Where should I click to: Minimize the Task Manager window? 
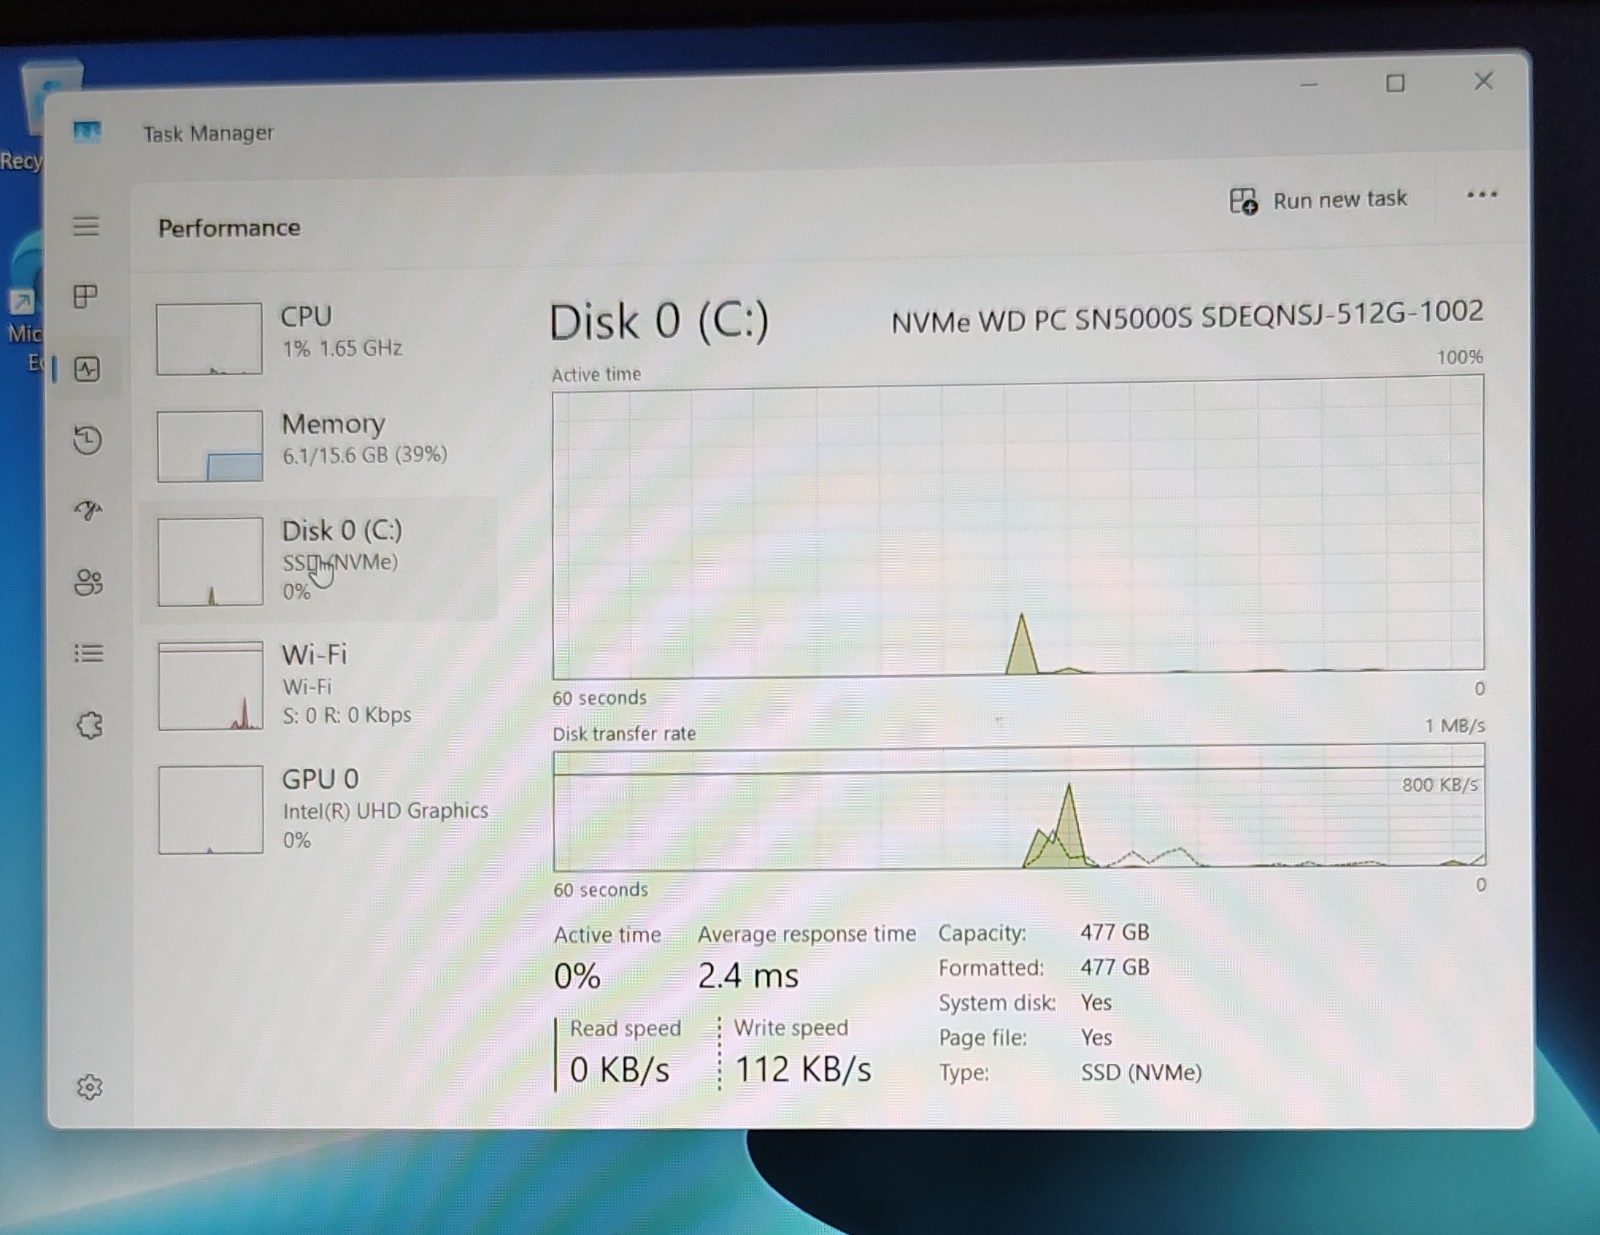tap(1309, 84)
